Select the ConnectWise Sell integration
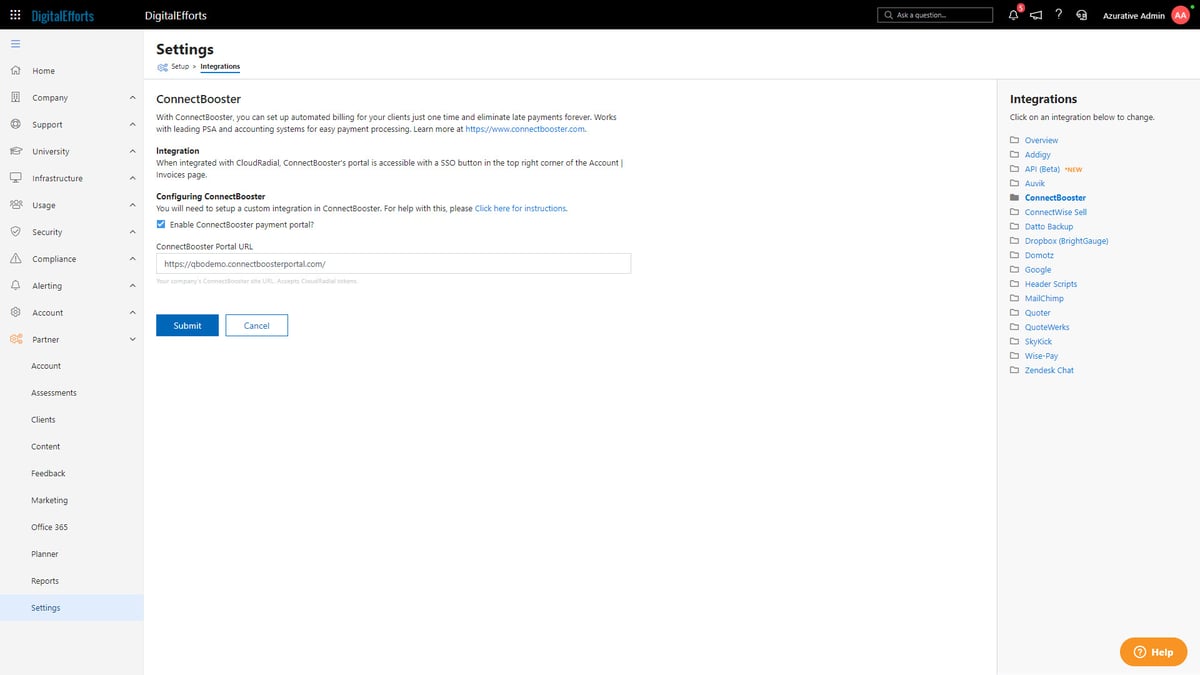The width and height of the screenshot is (1200, 675). (1056, 213)
